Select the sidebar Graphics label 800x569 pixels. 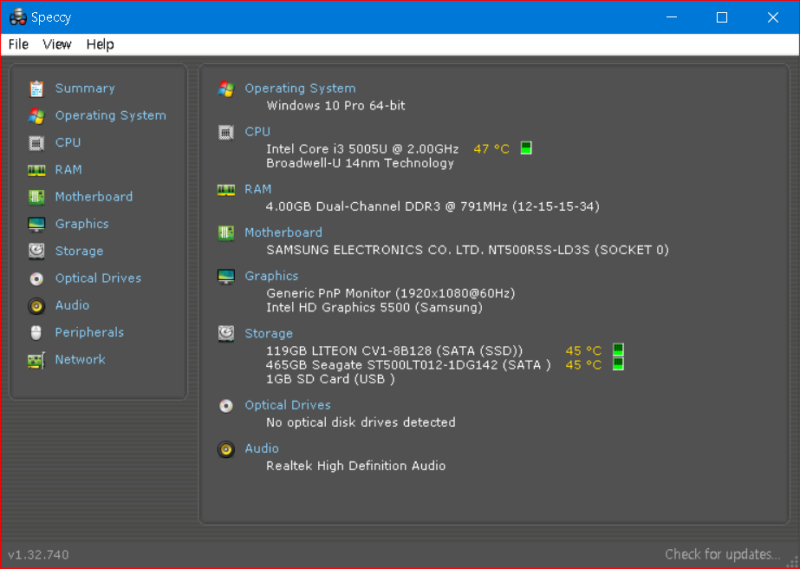[x=82, y=224]
